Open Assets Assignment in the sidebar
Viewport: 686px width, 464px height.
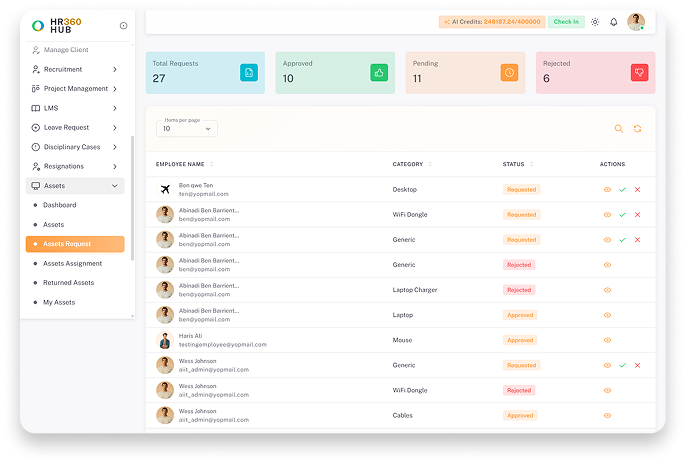click(72, 263)
